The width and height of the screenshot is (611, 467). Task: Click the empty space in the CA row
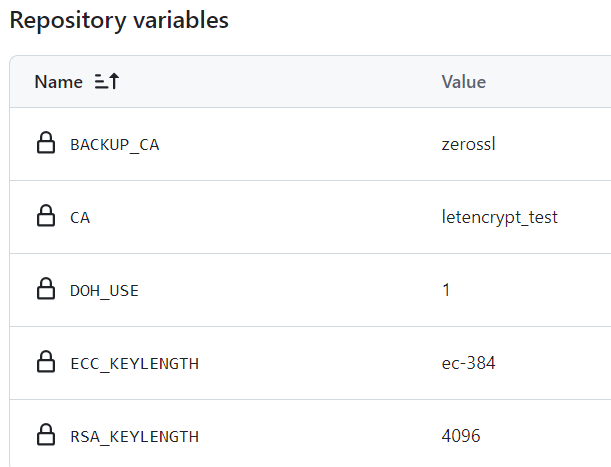pos(265,217)
